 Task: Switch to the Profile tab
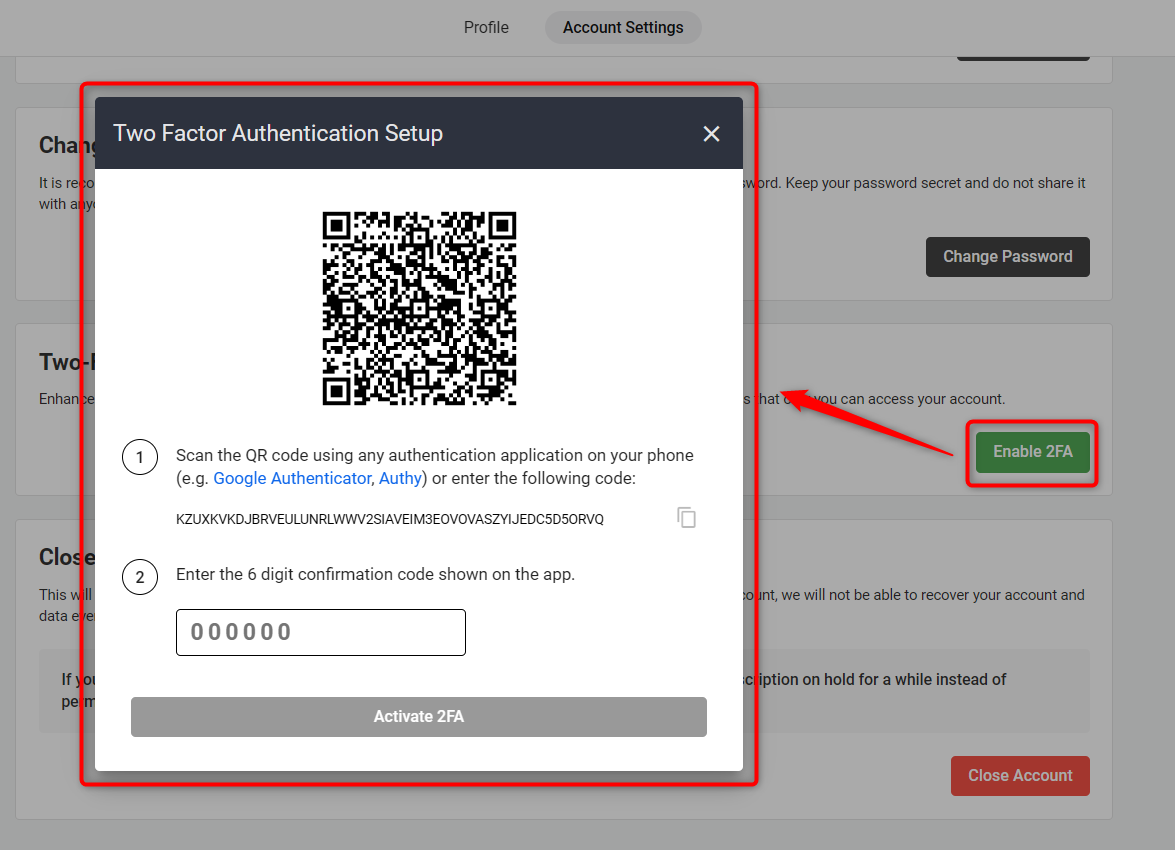click(x=486, y=28)
